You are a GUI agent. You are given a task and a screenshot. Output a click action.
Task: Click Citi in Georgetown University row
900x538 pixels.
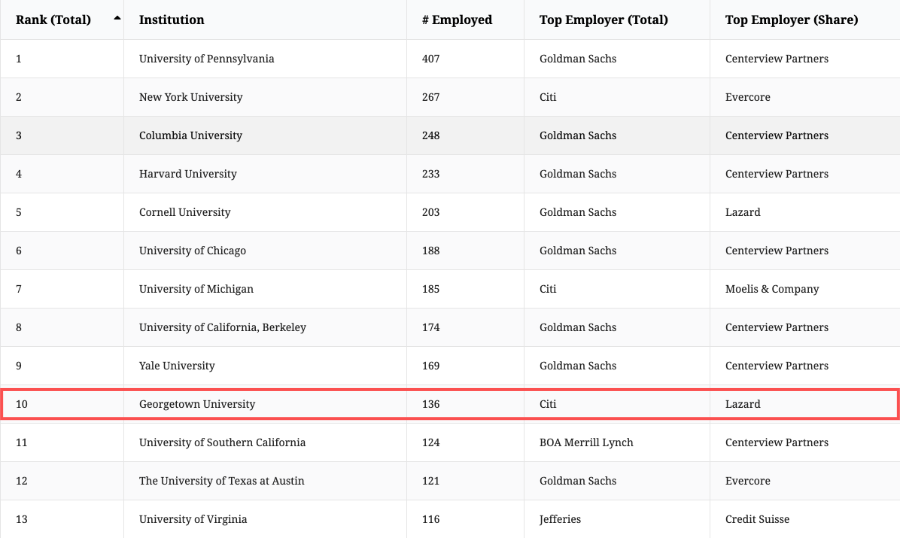(x=548, y=404)
